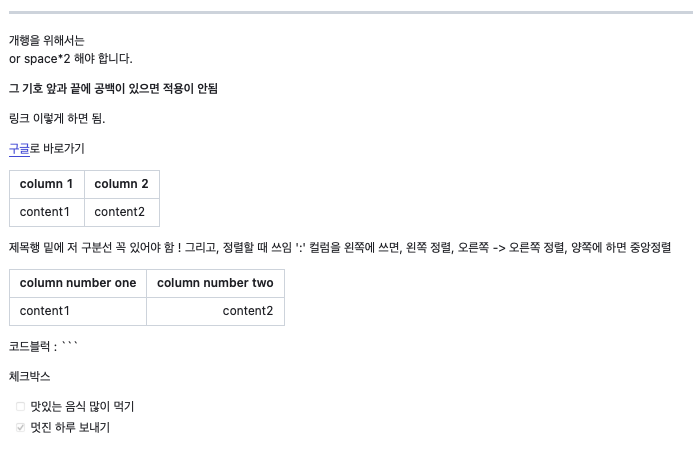
Task: Click the 'or space*2 해야 합니다.' line
Action: [71, 58]
